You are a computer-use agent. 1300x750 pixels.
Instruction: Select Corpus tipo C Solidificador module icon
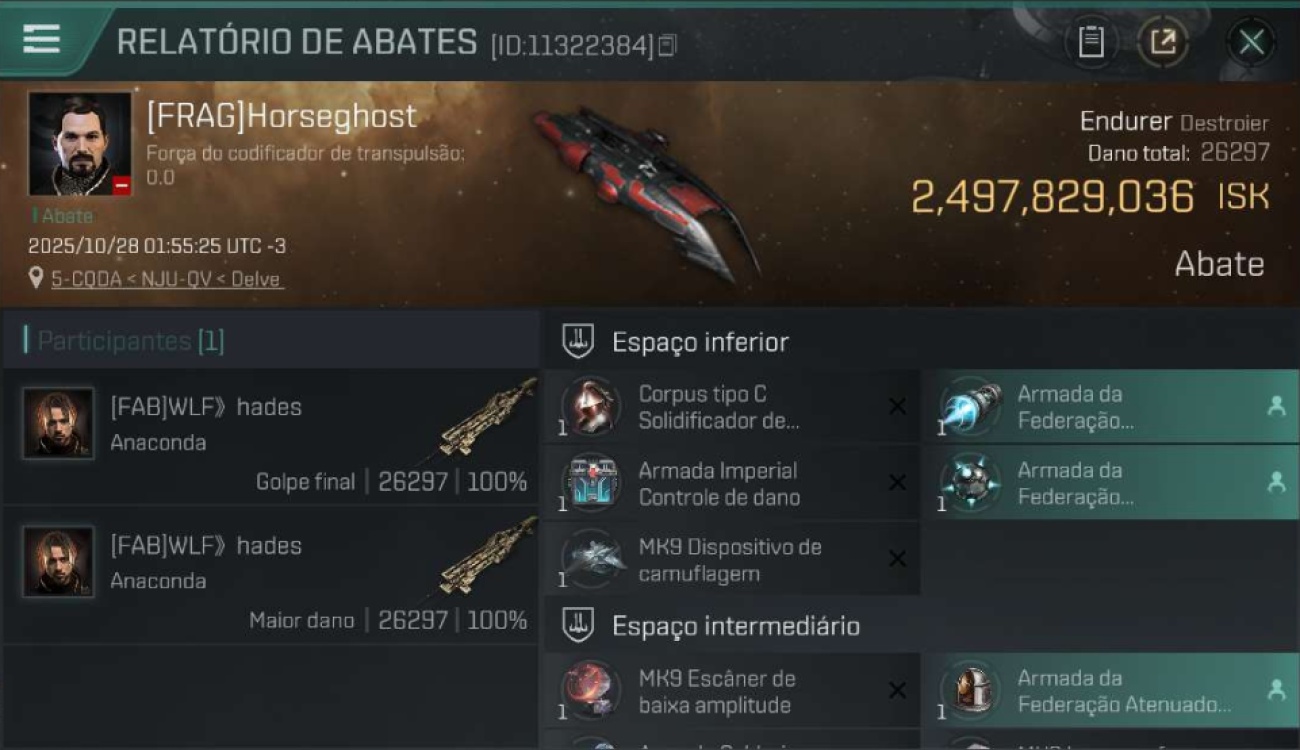(x=590, y=406)
